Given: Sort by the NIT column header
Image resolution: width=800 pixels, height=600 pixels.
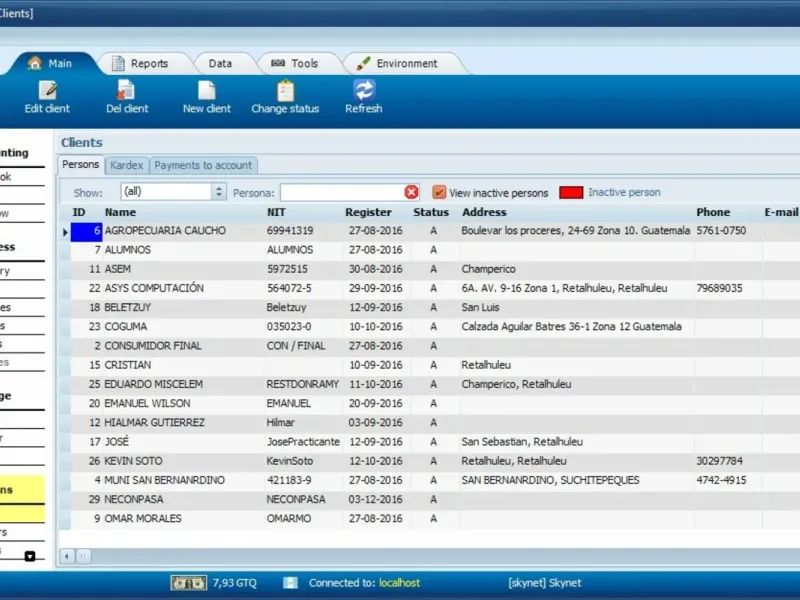Looking at the screenshot, I should tap(276, 212).
